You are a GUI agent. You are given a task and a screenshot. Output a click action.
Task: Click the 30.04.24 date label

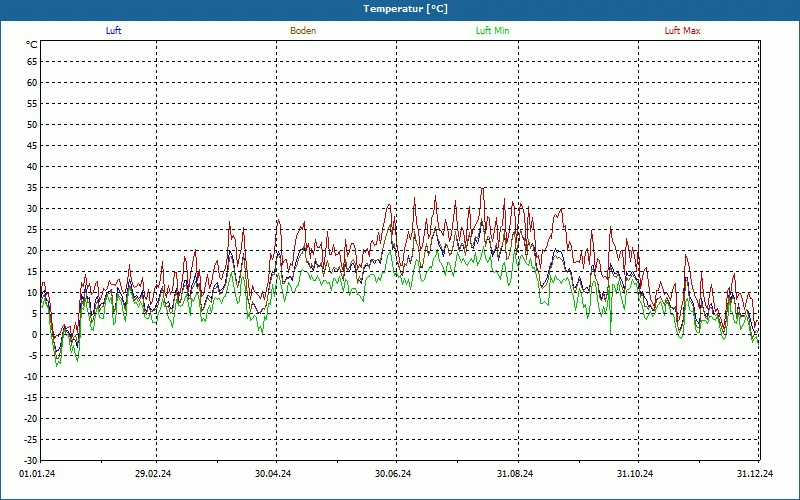[273, 474]
